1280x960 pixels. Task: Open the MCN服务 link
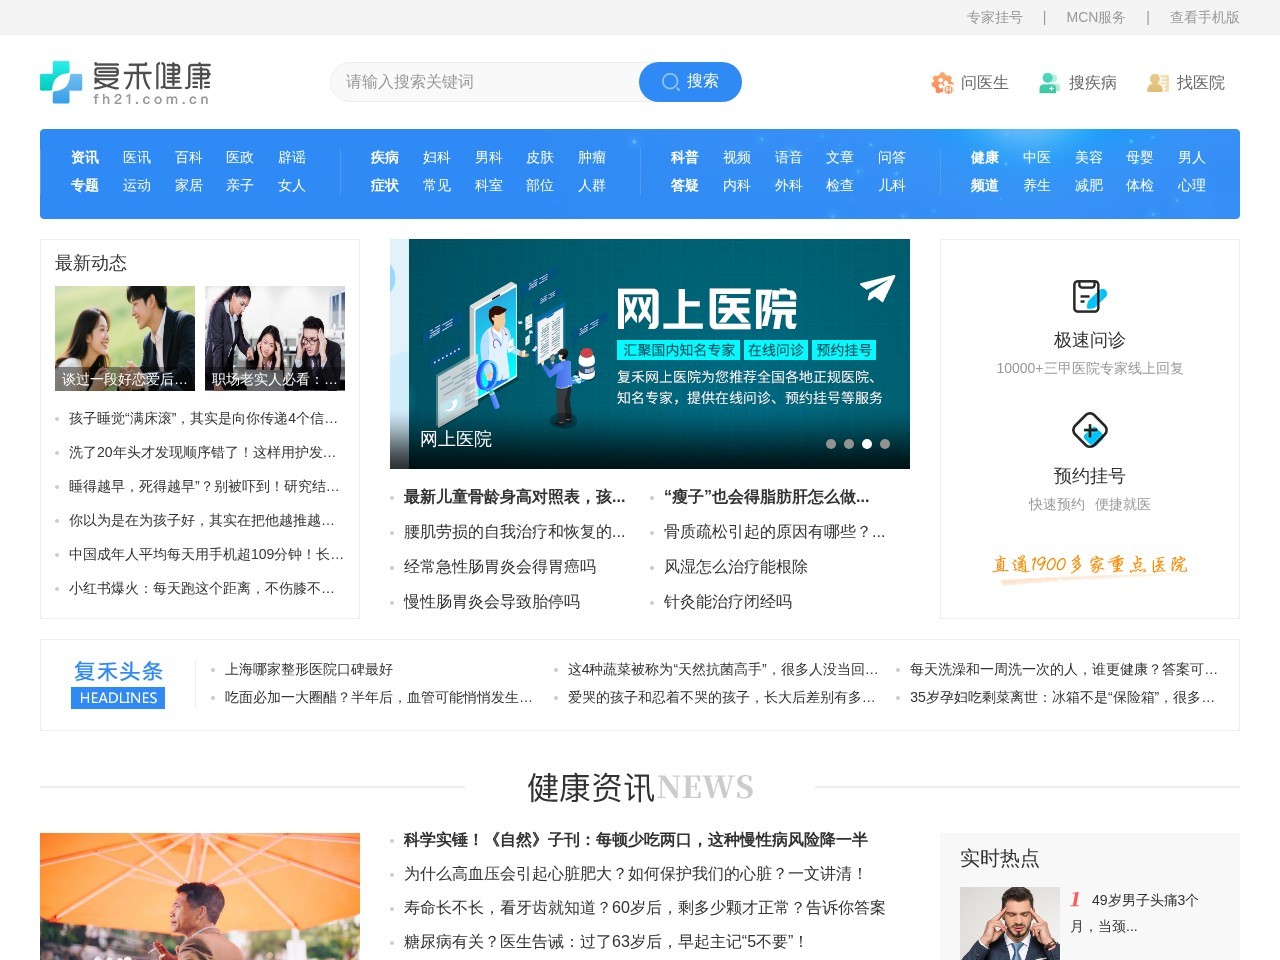1095,17
